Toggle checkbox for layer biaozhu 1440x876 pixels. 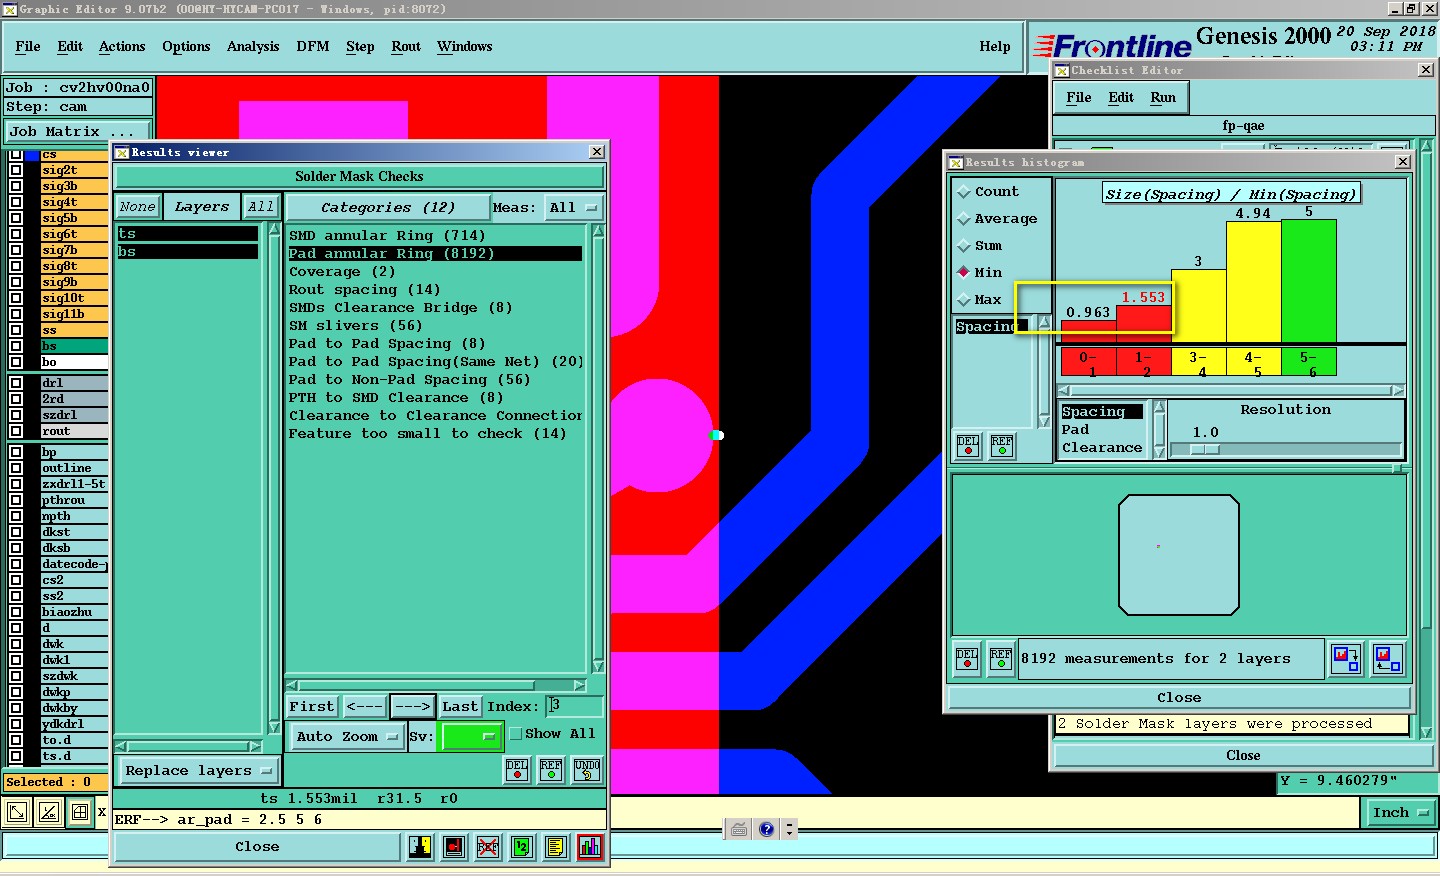tap(15, 612)
